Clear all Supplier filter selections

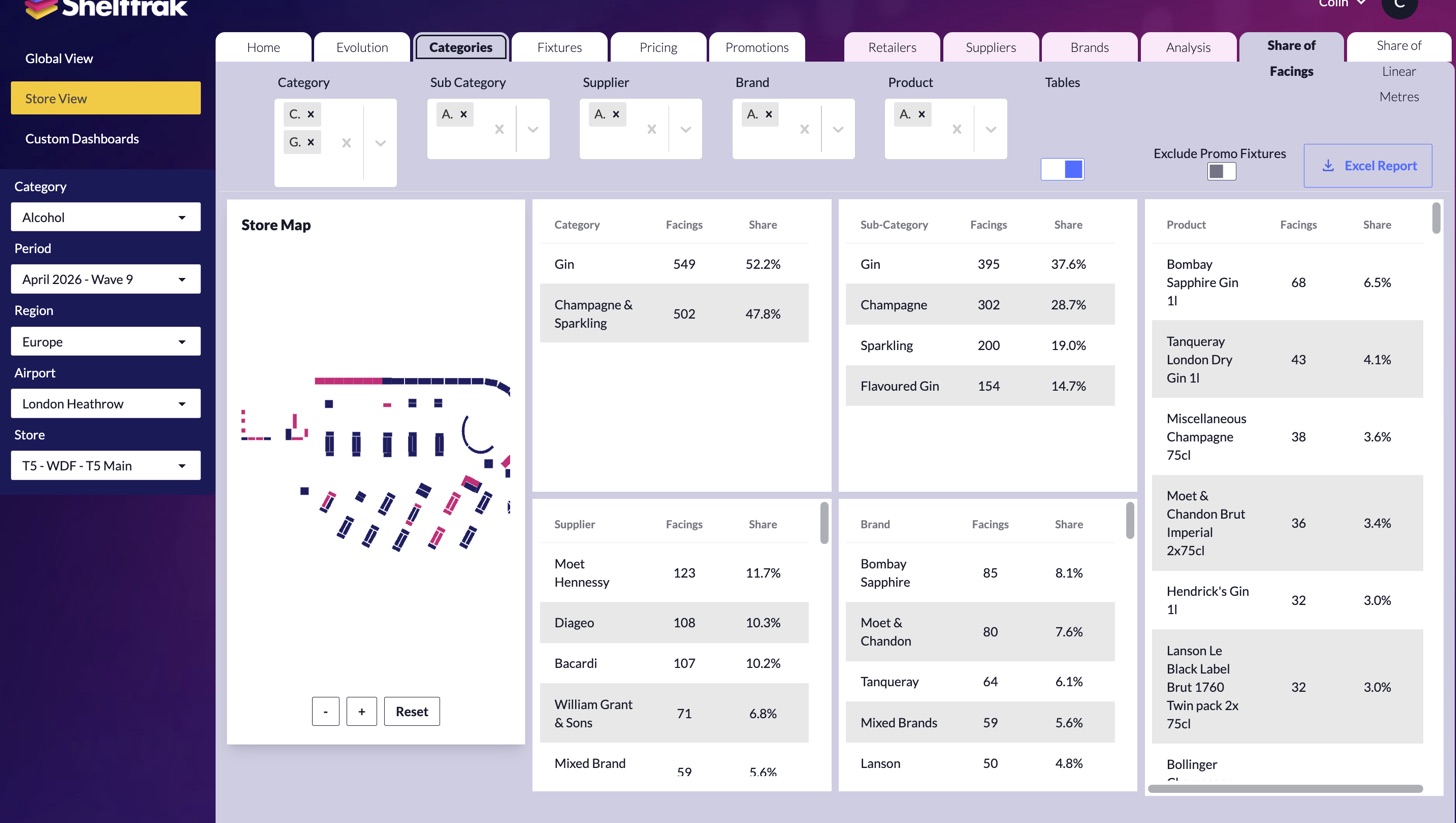click(x=651, y=129)
